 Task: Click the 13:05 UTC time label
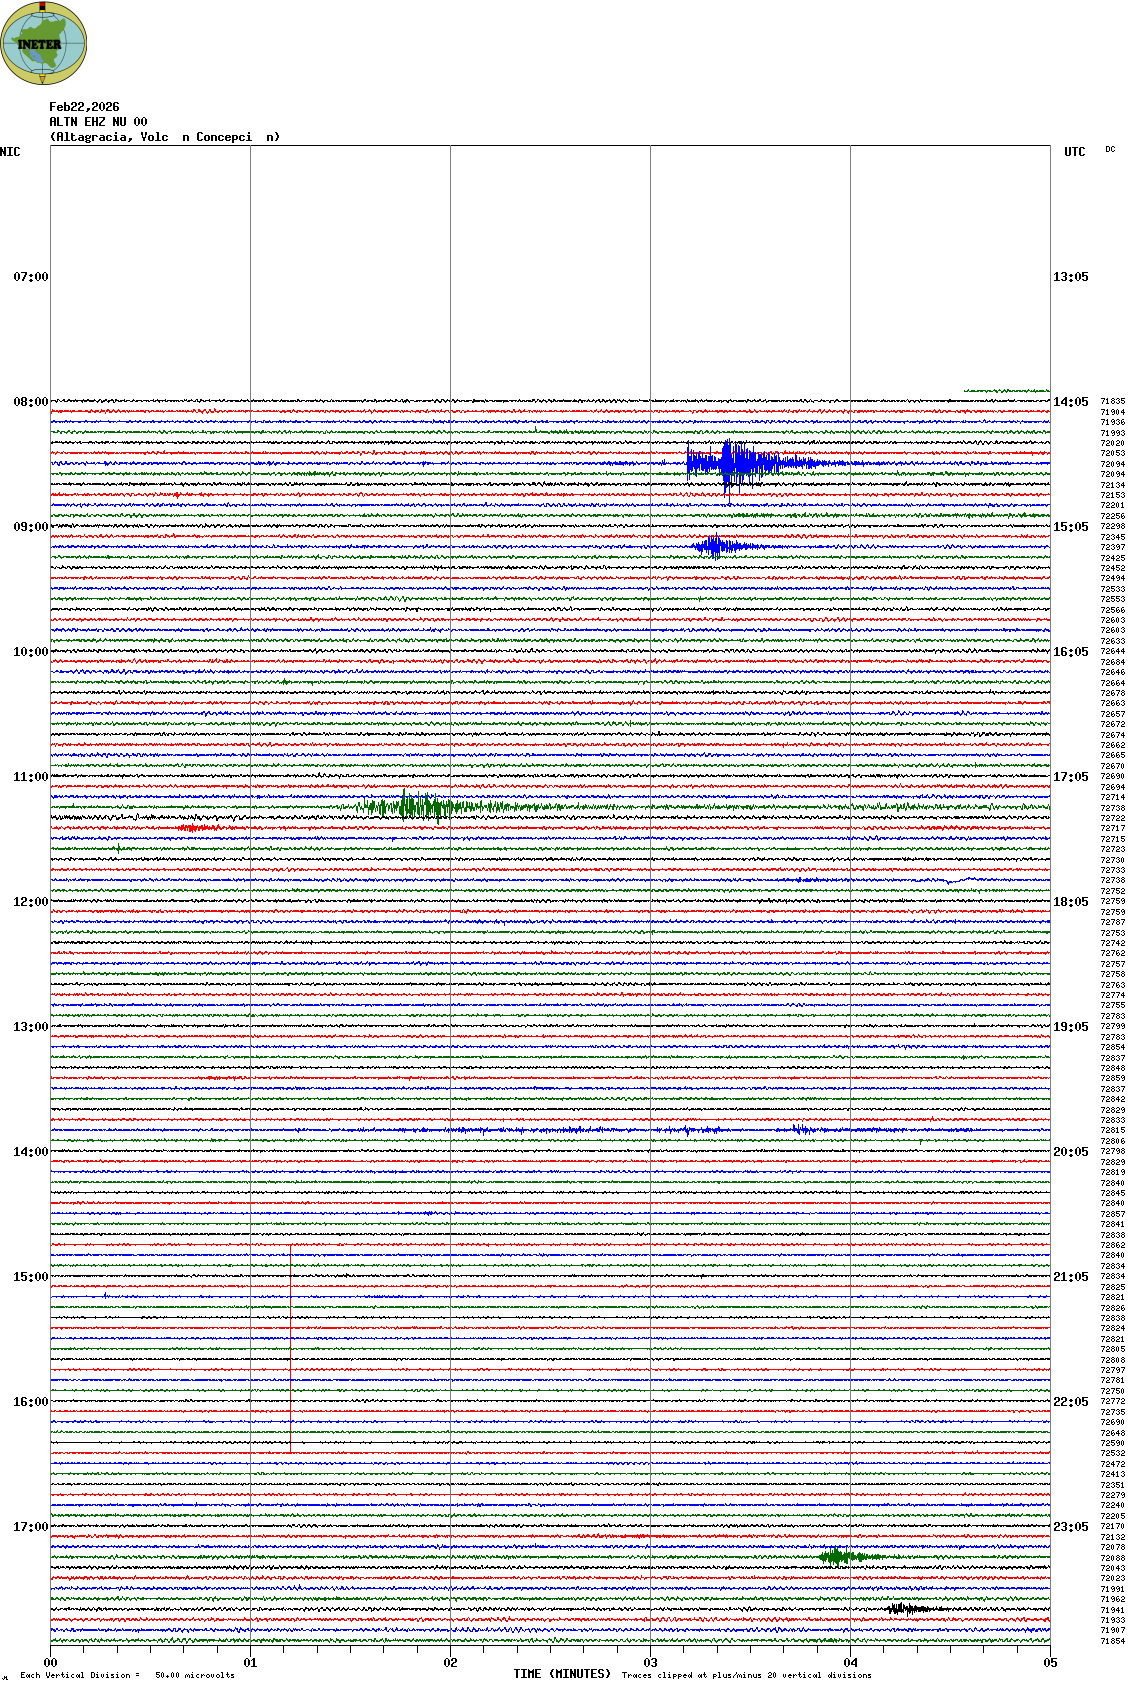1071,277
